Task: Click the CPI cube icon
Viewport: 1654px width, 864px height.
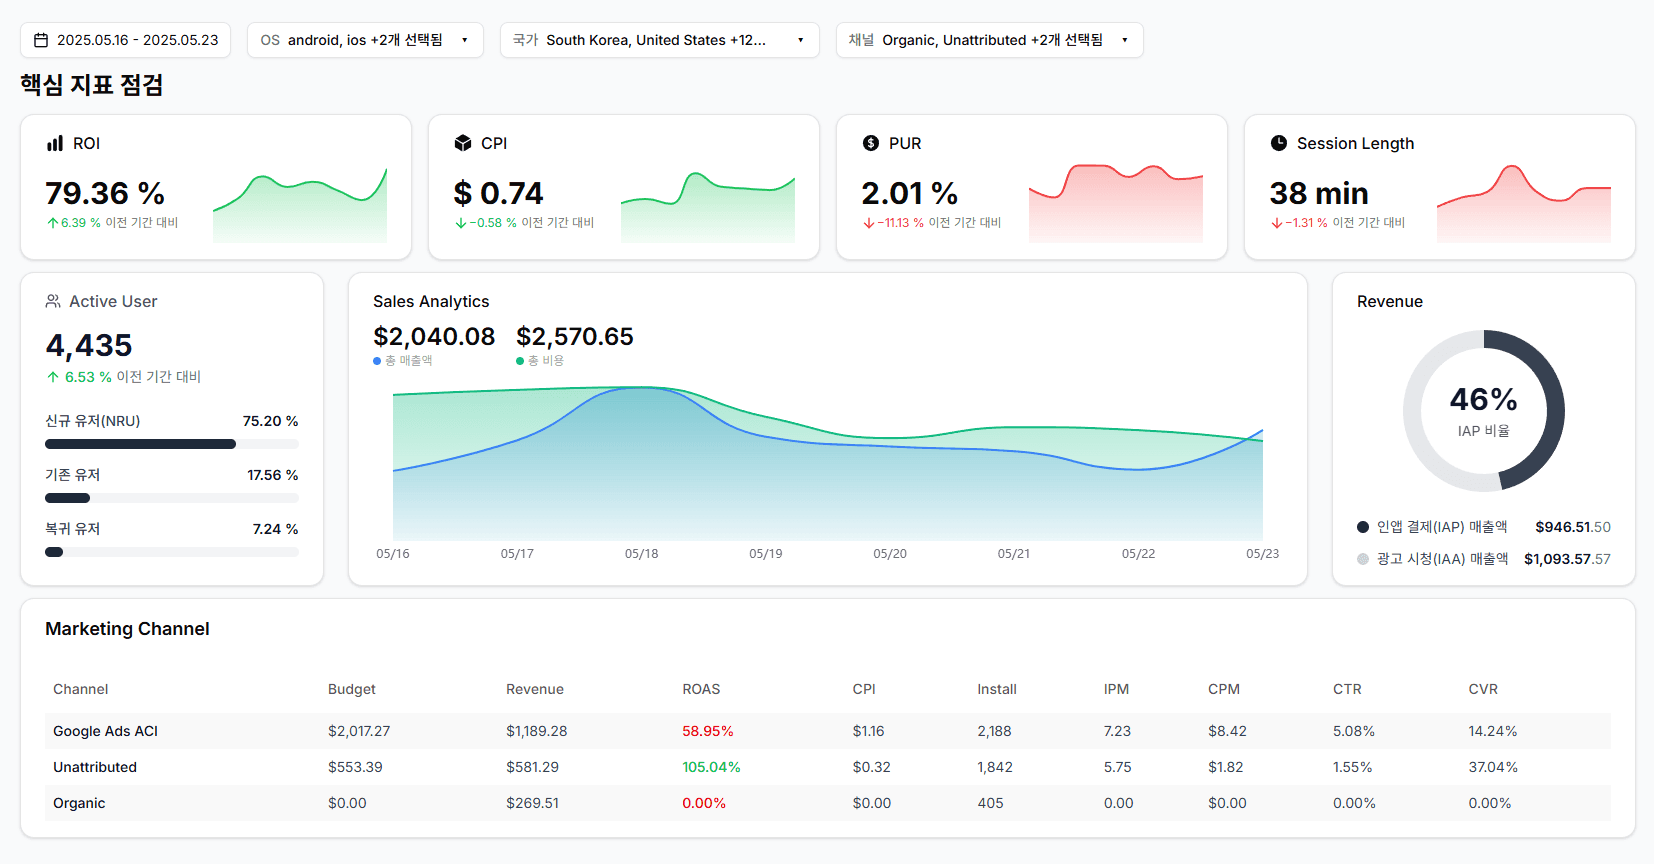Action: (463, 143)
